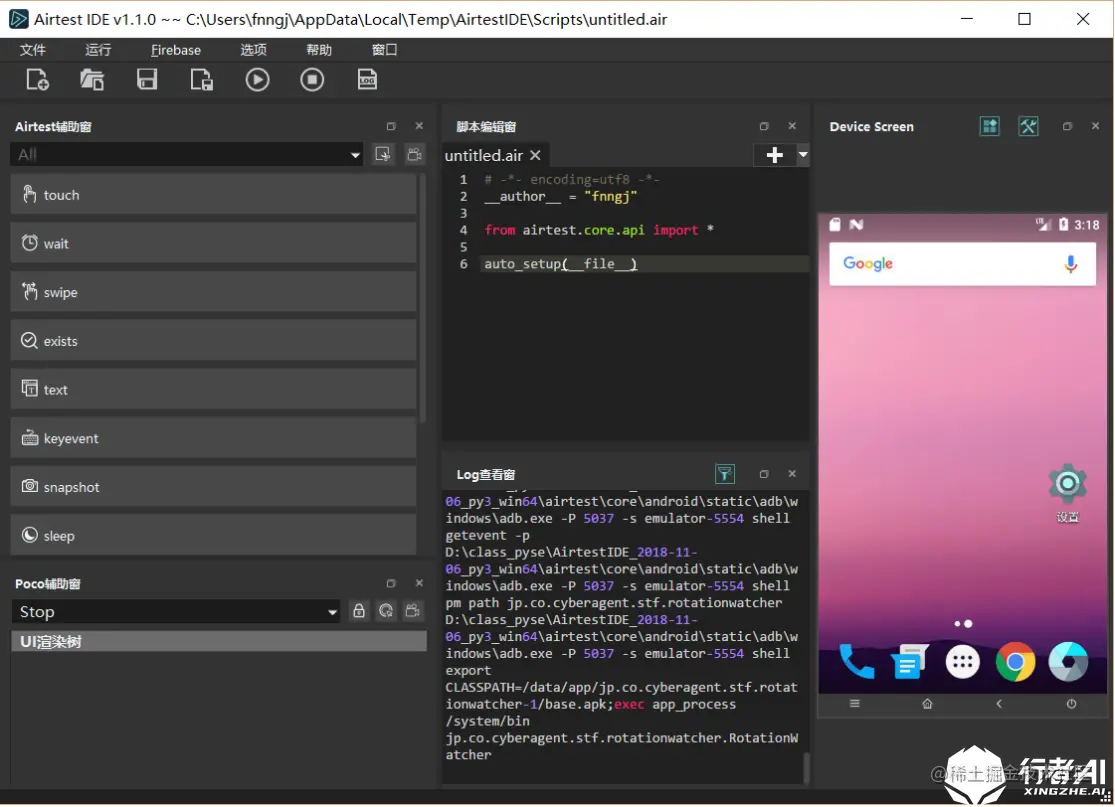The height and width of the screenshot is (807, 1115).
Task: Run the script with play button
Action: (x=257, y=80)
